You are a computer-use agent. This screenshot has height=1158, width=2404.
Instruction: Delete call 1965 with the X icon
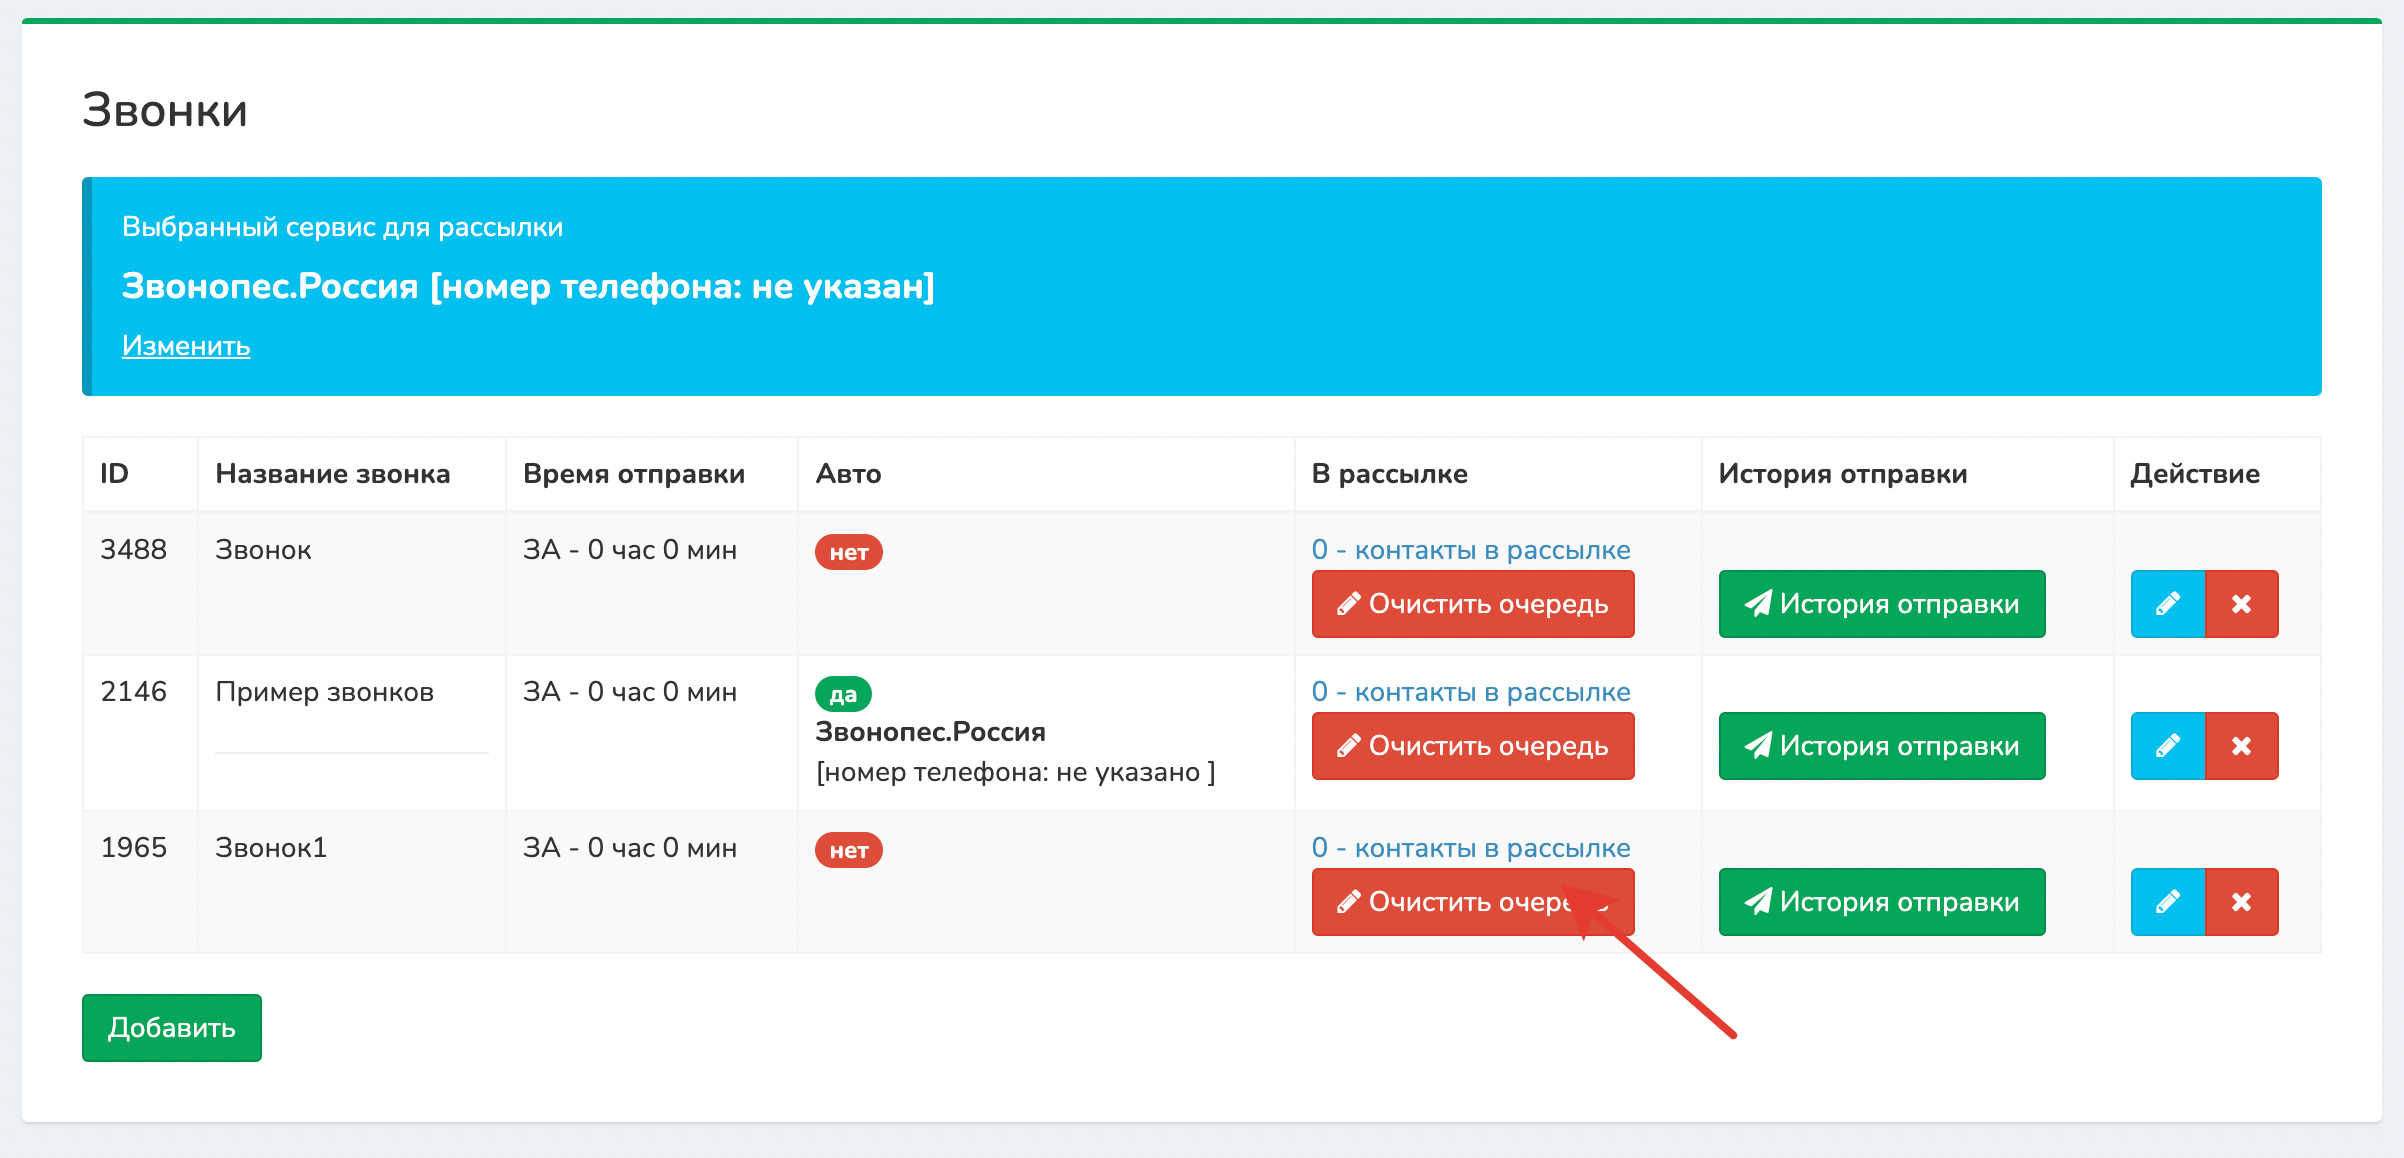coord(2241,902)
